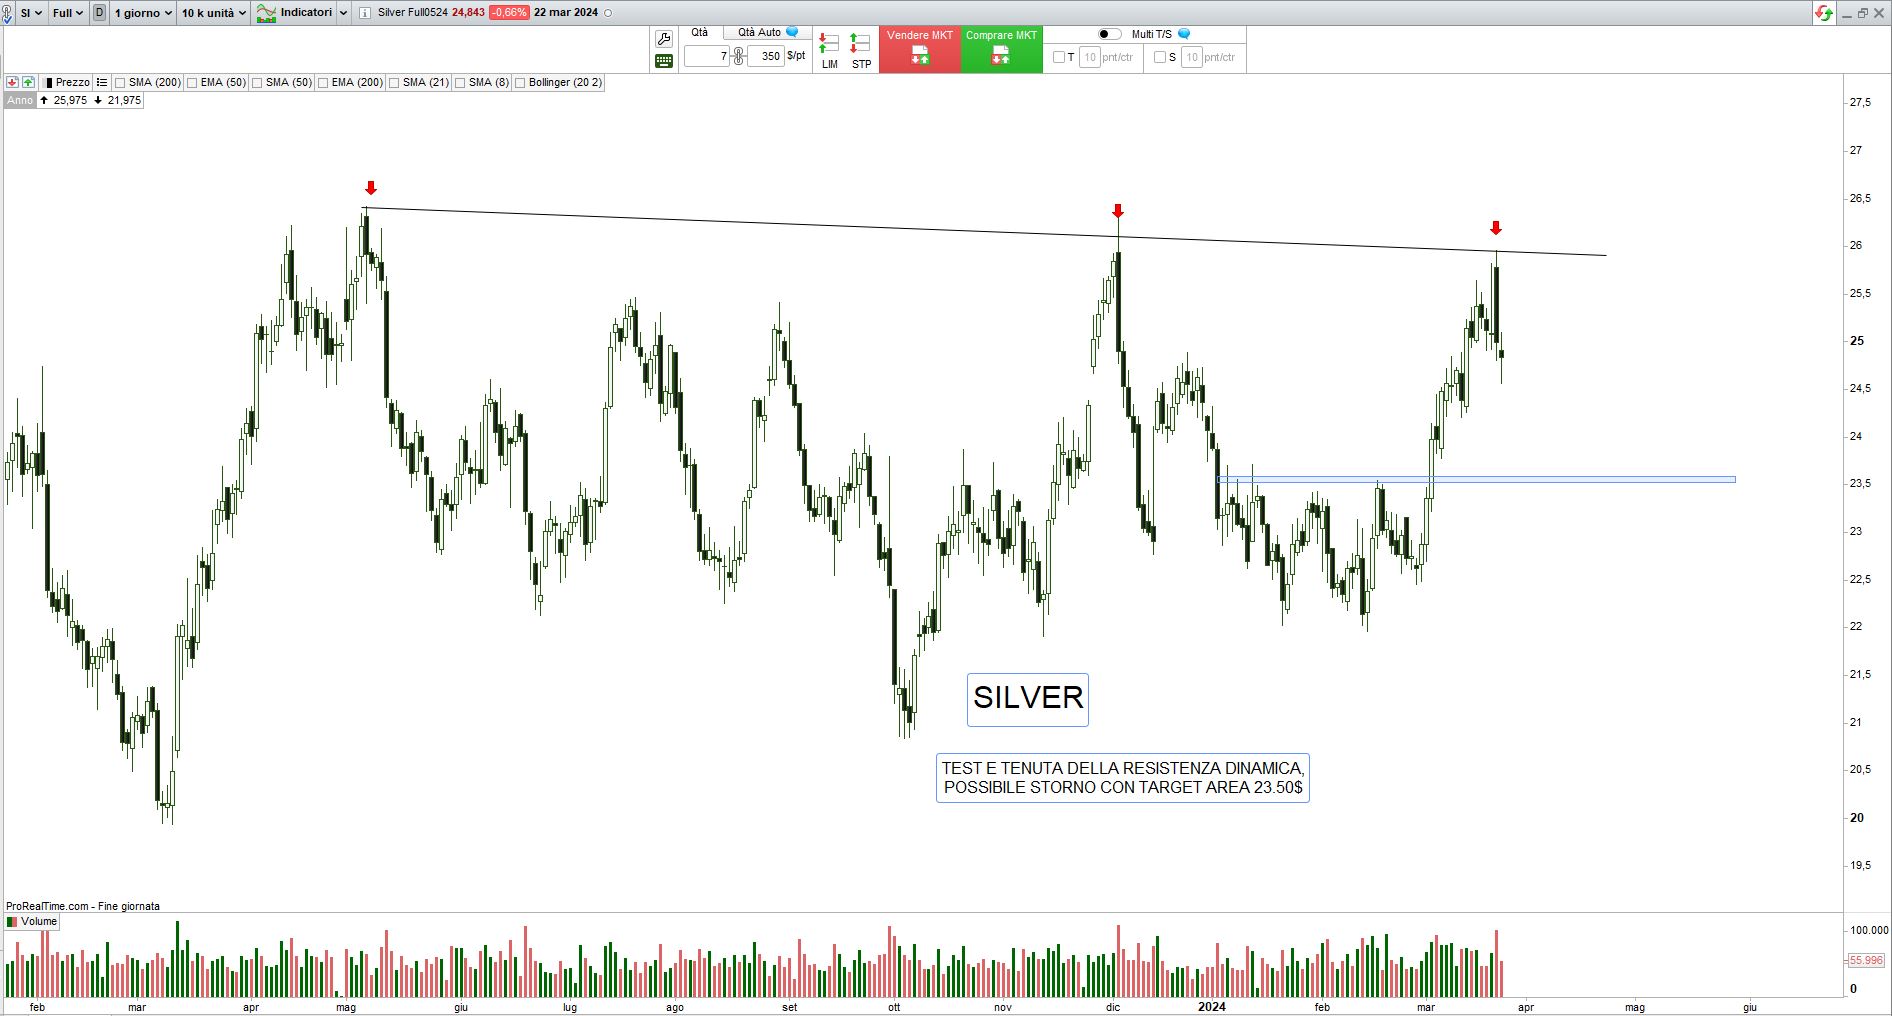
Task: Enable the T target checkbox
Action: click(x=1059, y=57)
